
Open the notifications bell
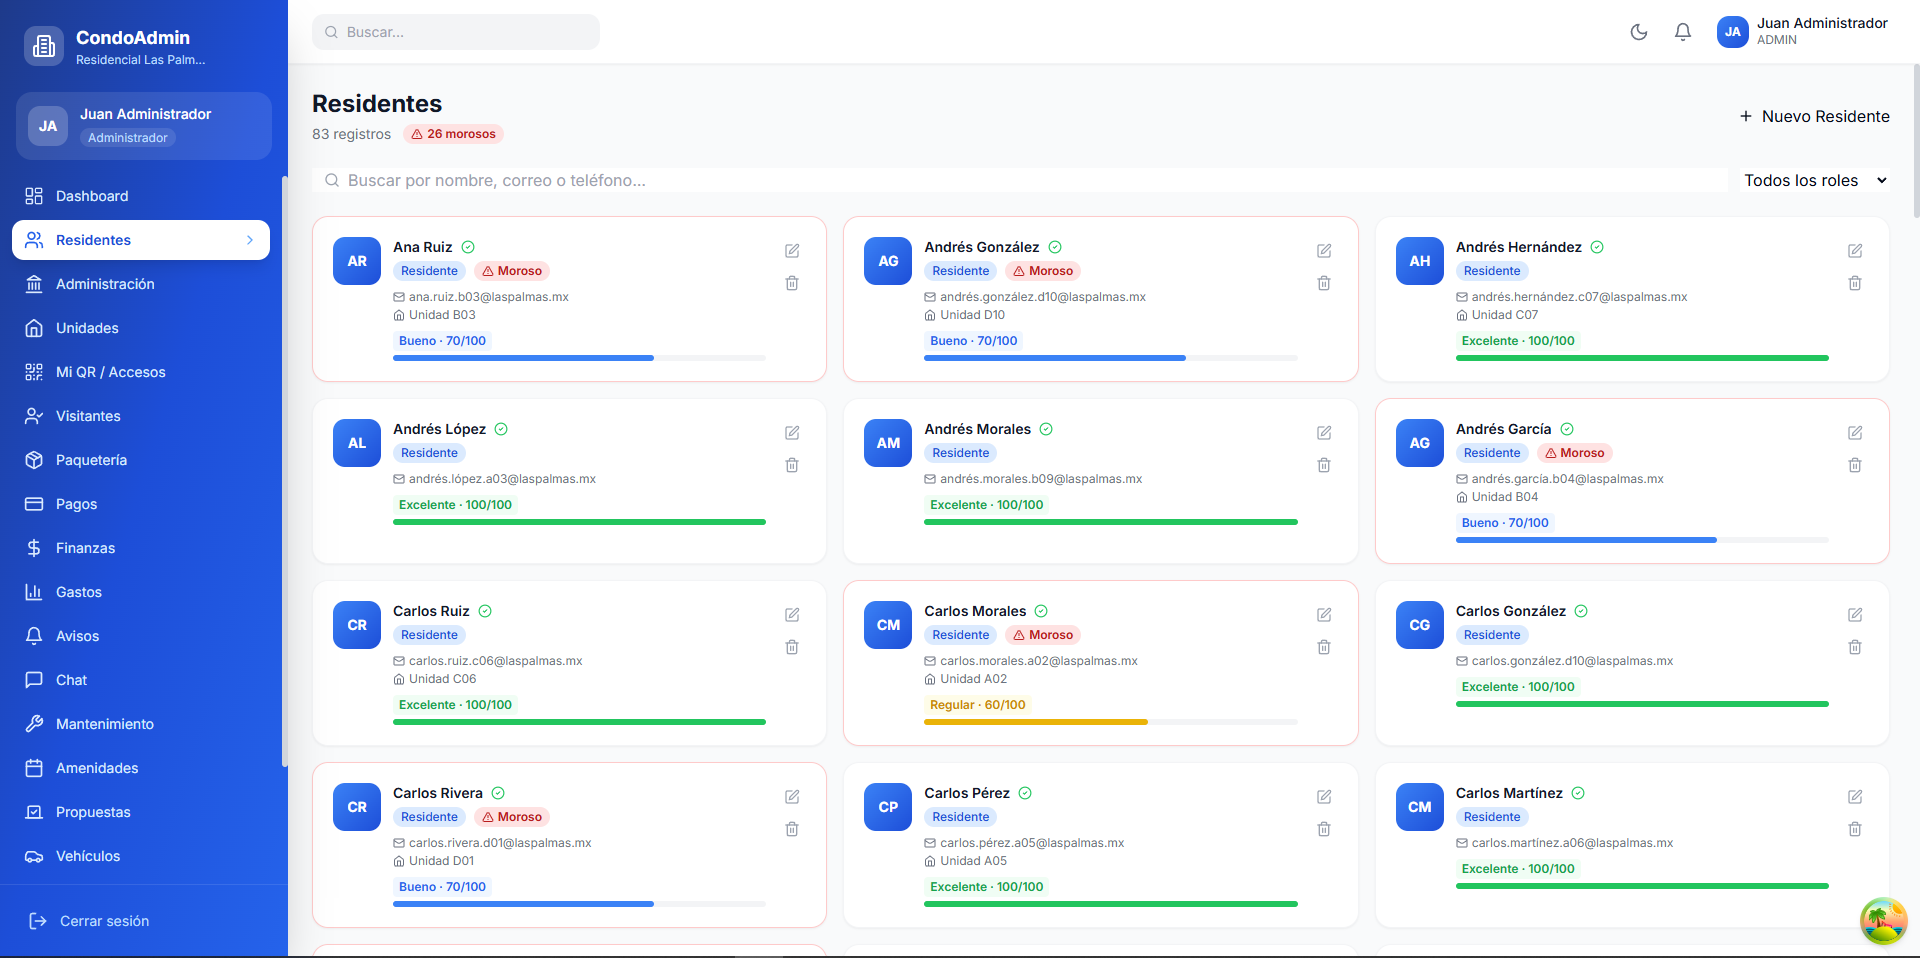tap(1683, 32)
